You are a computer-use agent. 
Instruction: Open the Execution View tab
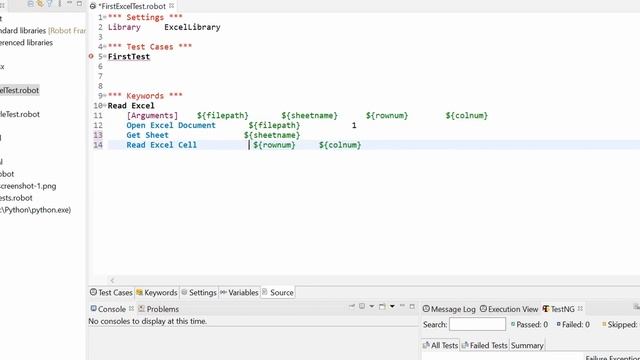tap(509, 309)
